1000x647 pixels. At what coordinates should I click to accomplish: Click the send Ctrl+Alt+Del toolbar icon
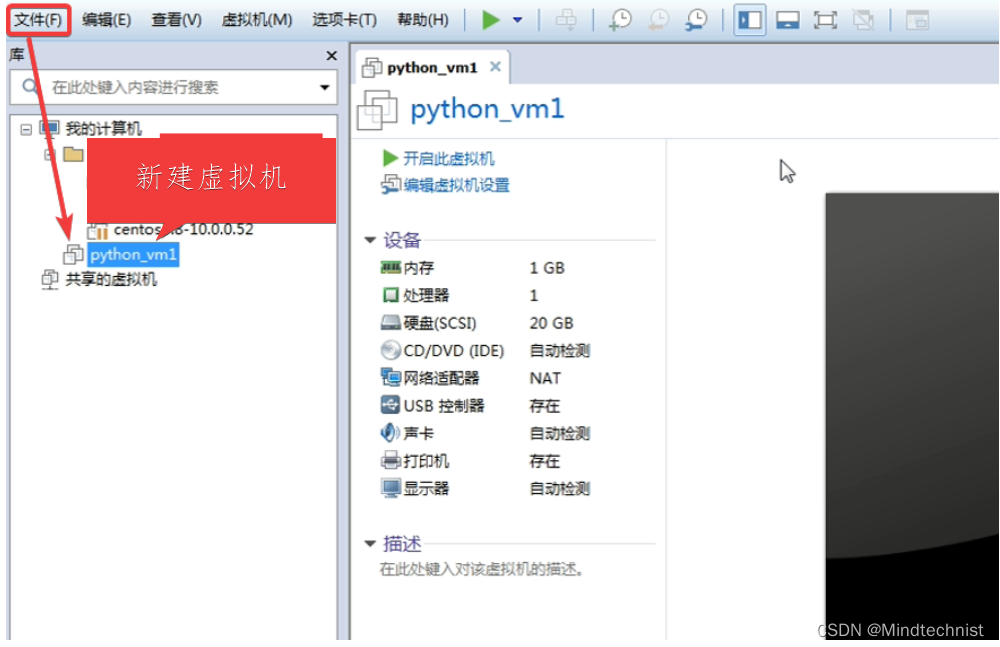tap(566, 20)
